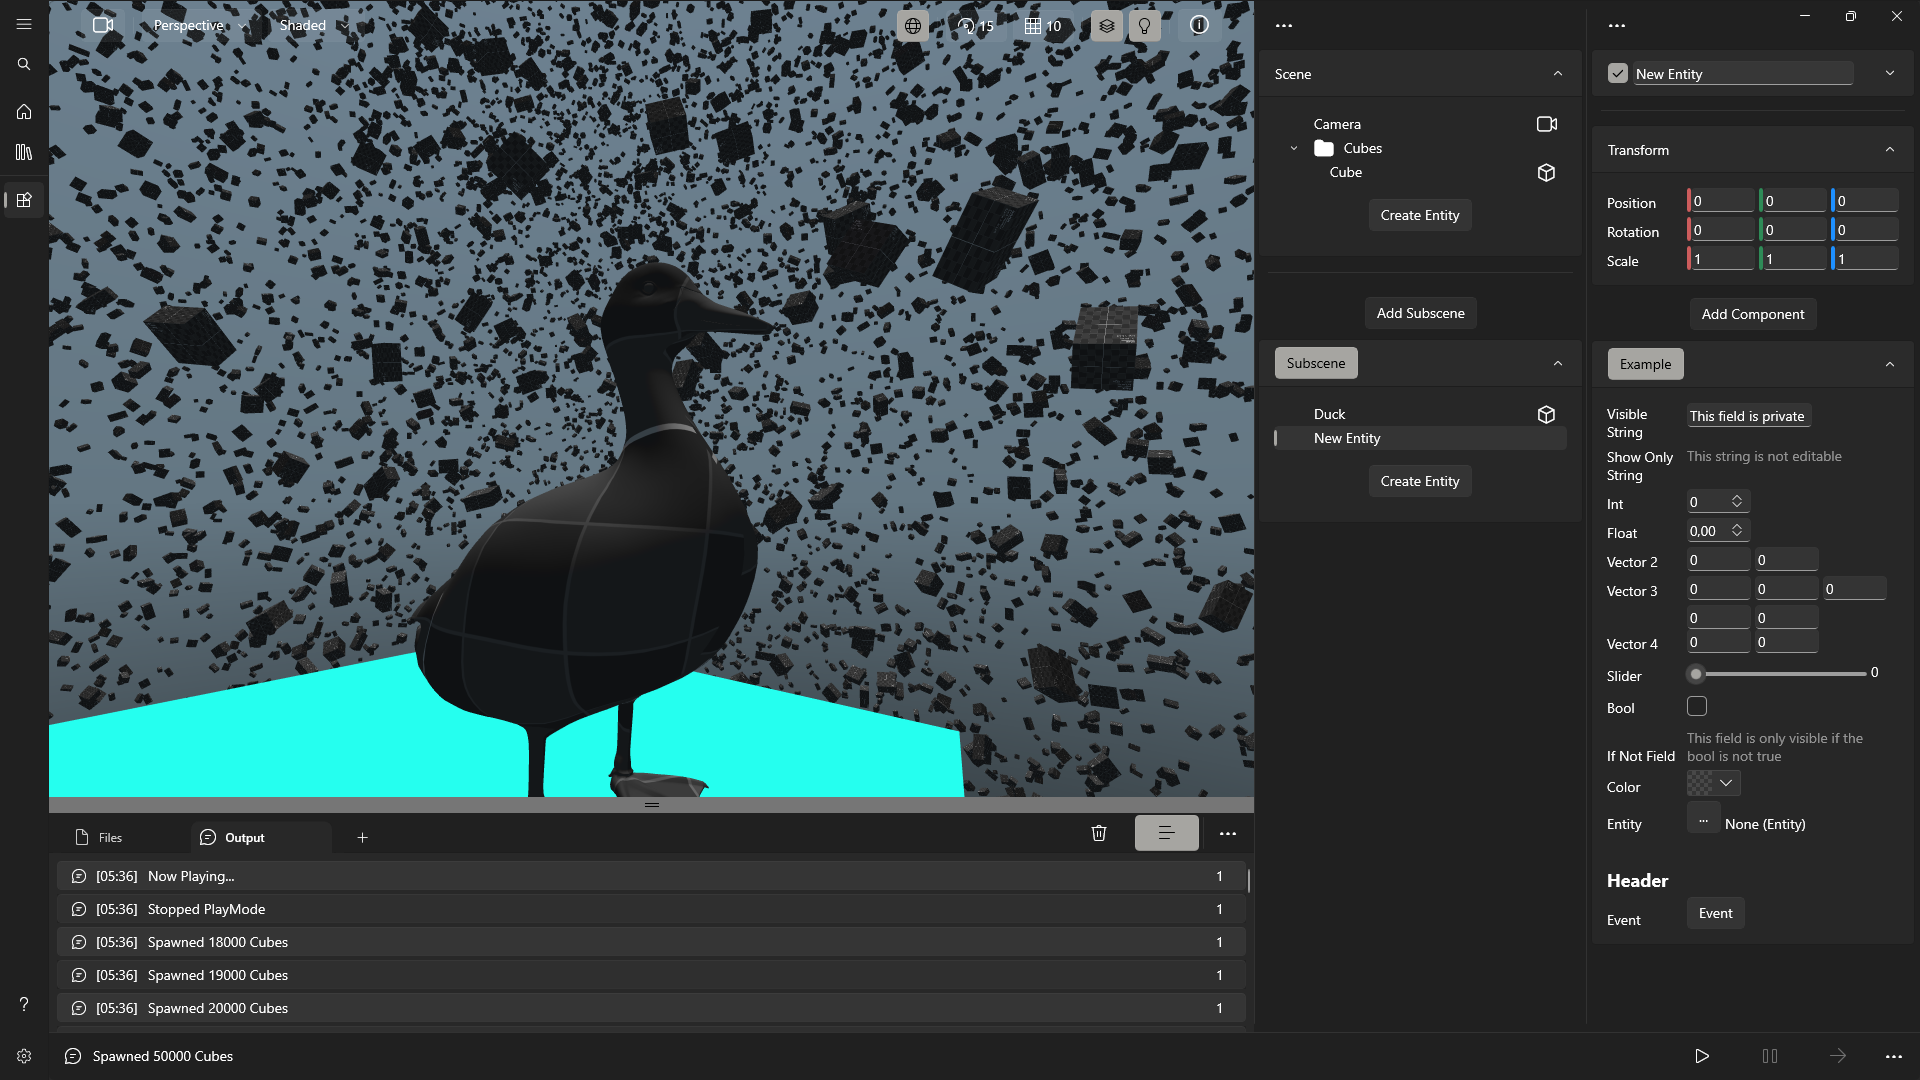Open the hamburger menu
Image resolution: width=1920 pixels, height=1080 pixels.
pos(24,24)
